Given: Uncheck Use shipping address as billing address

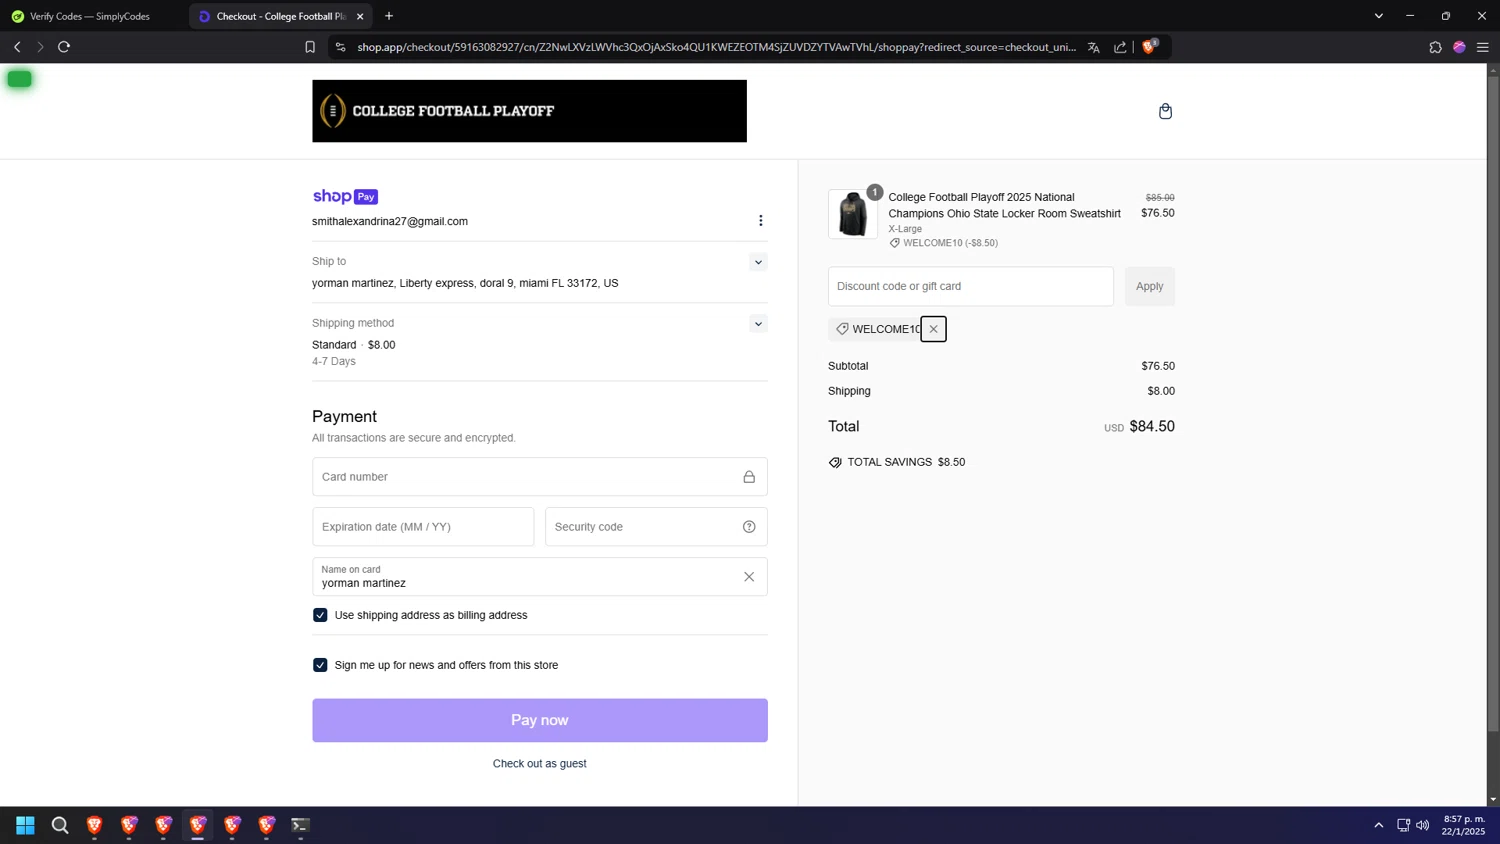Looking at the screenshot, I should 320,615.
